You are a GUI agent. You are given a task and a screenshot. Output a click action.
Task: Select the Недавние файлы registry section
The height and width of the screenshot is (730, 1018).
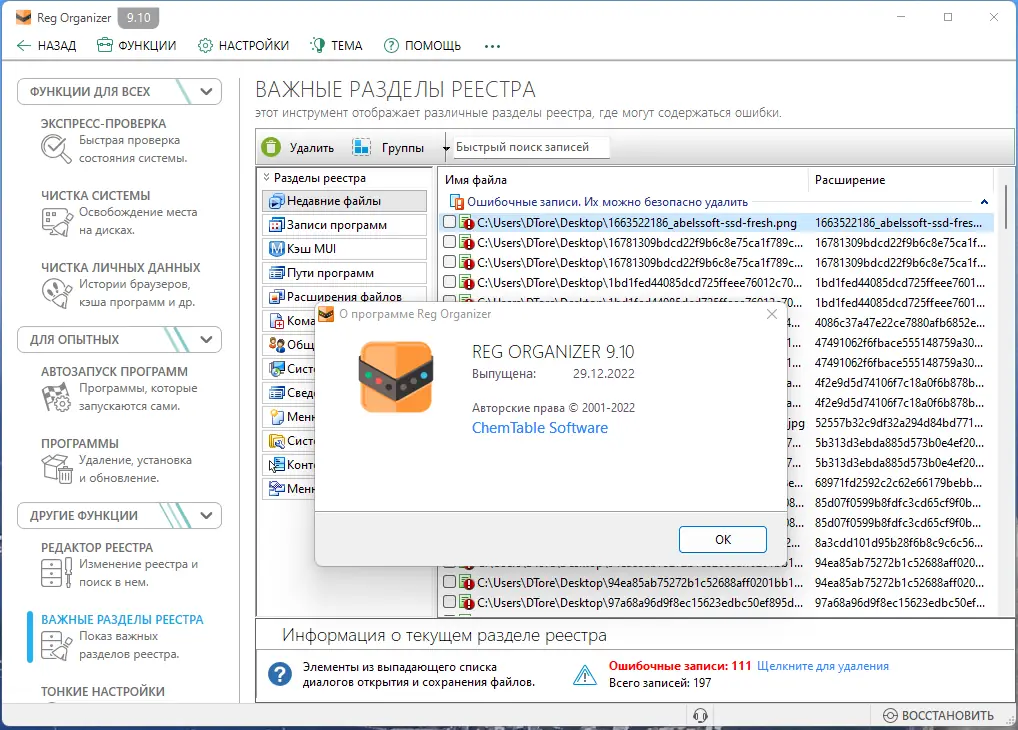pyautogui.click(x=344, y=201)
